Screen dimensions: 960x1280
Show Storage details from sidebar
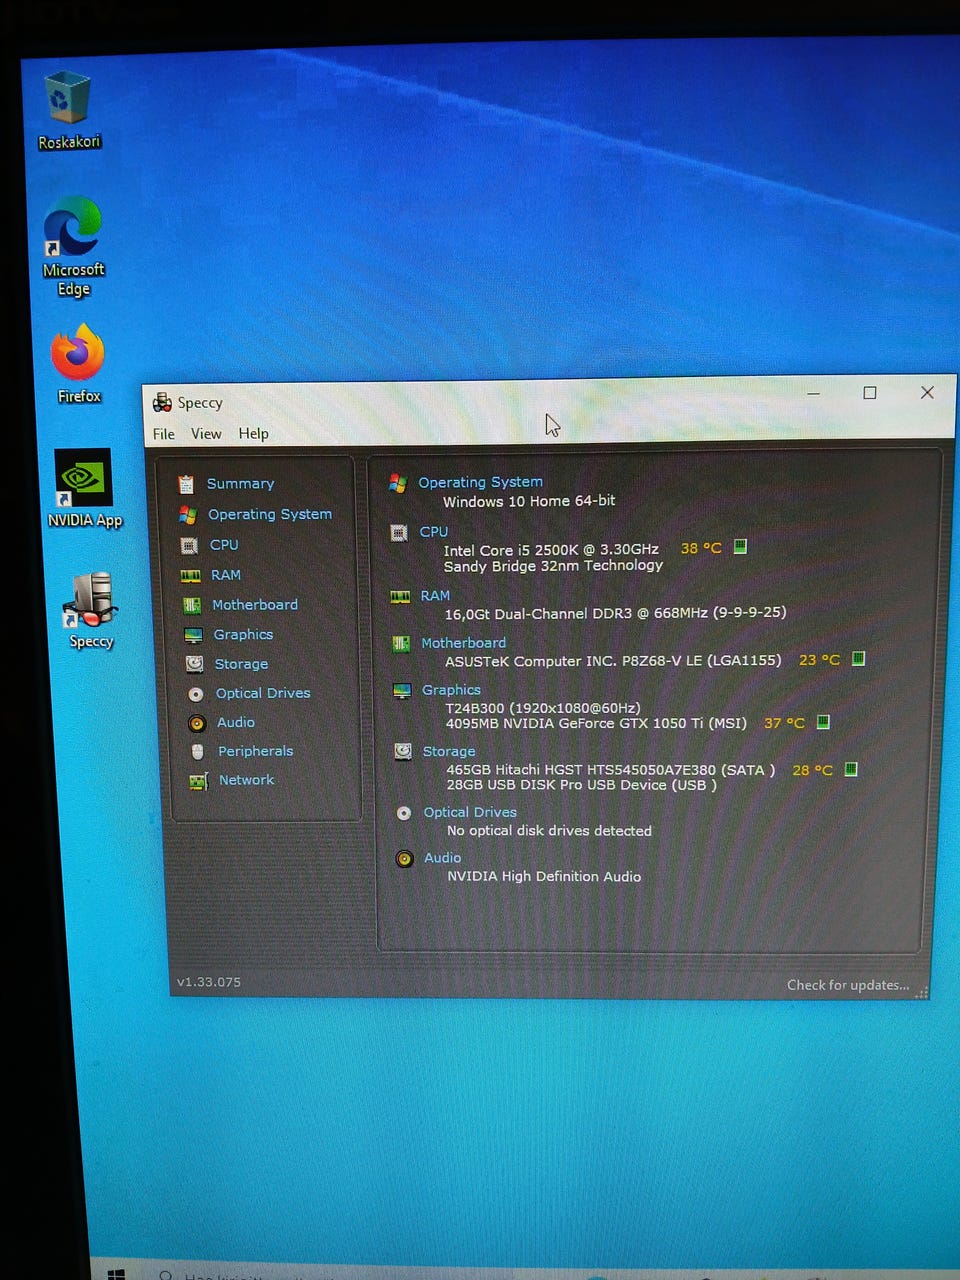[x=241, y=664]
